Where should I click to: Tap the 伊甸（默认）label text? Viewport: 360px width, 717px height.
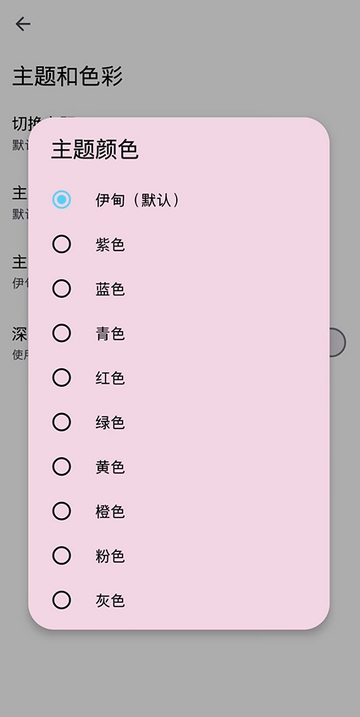click(138, 200)
